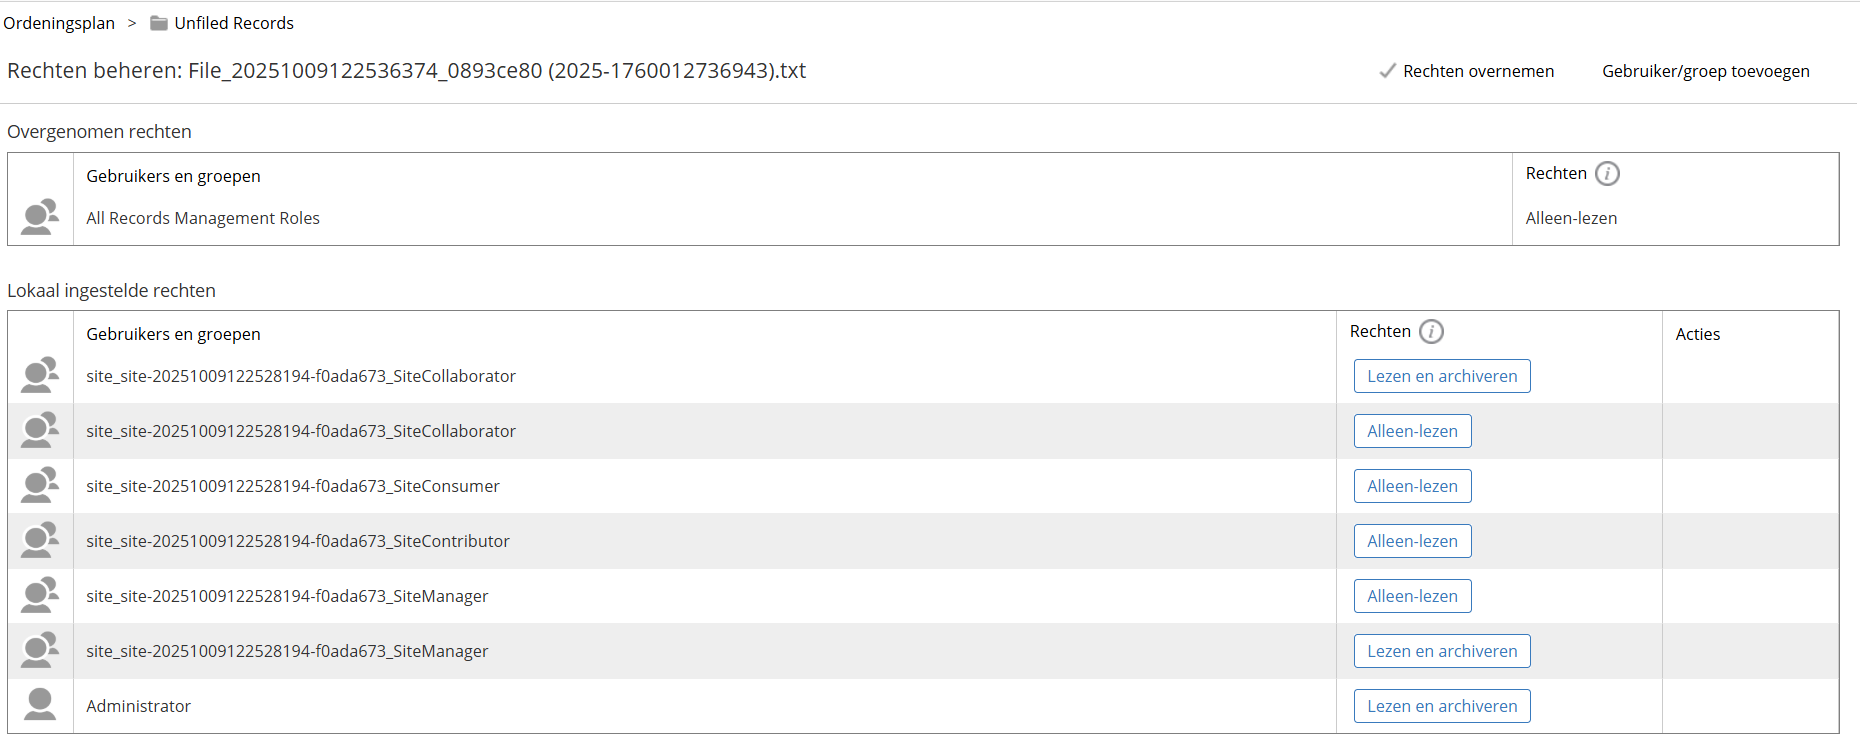Click the Administrator user icon
1860x756 pixels.
(x=40, y=705)
